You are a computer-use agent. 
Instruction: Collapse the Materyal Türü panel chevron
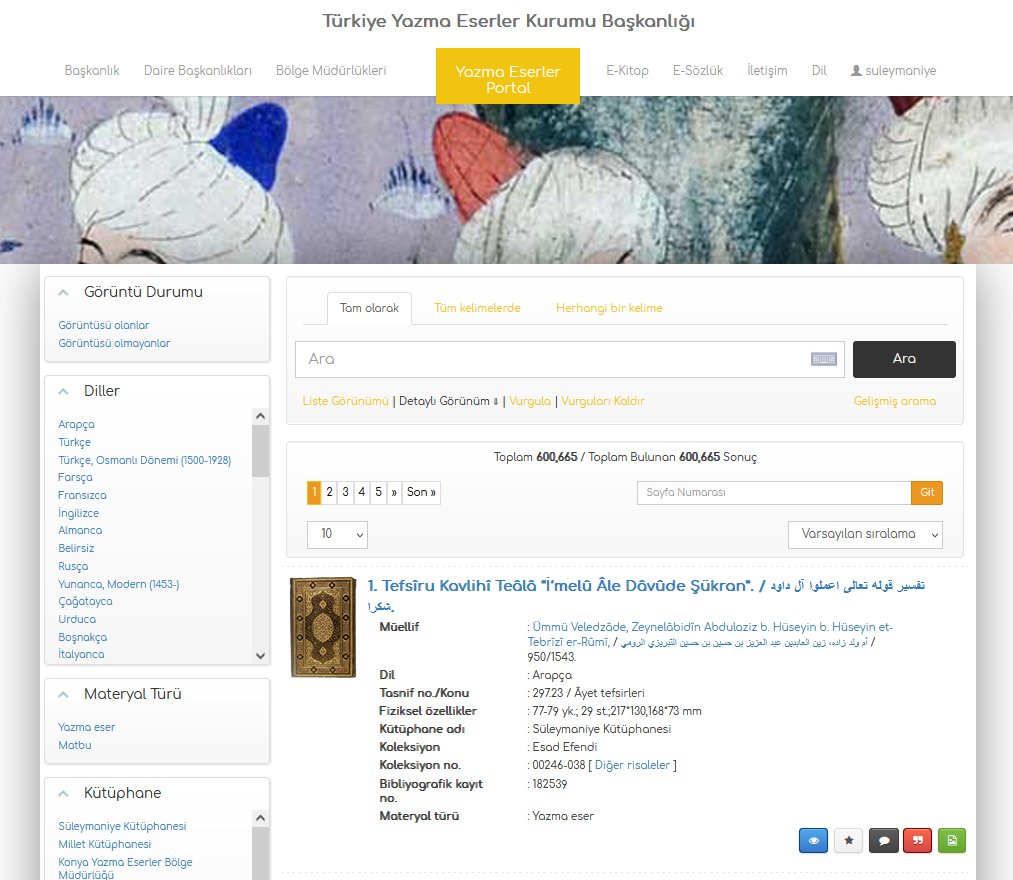pos(63,695)
